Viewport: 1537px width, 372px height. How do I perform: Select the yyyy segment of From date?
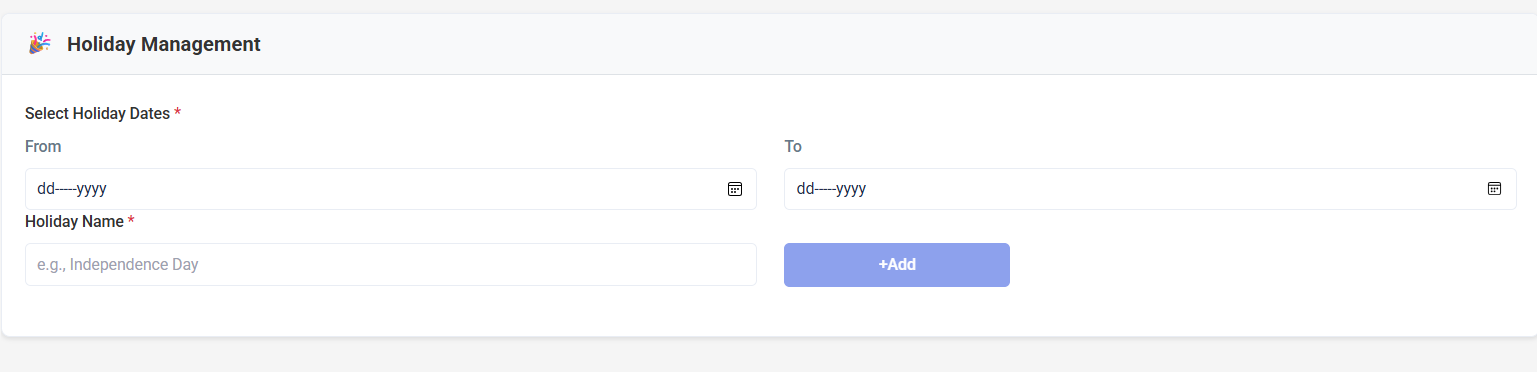pyautogui.click(x=92, y=189)
